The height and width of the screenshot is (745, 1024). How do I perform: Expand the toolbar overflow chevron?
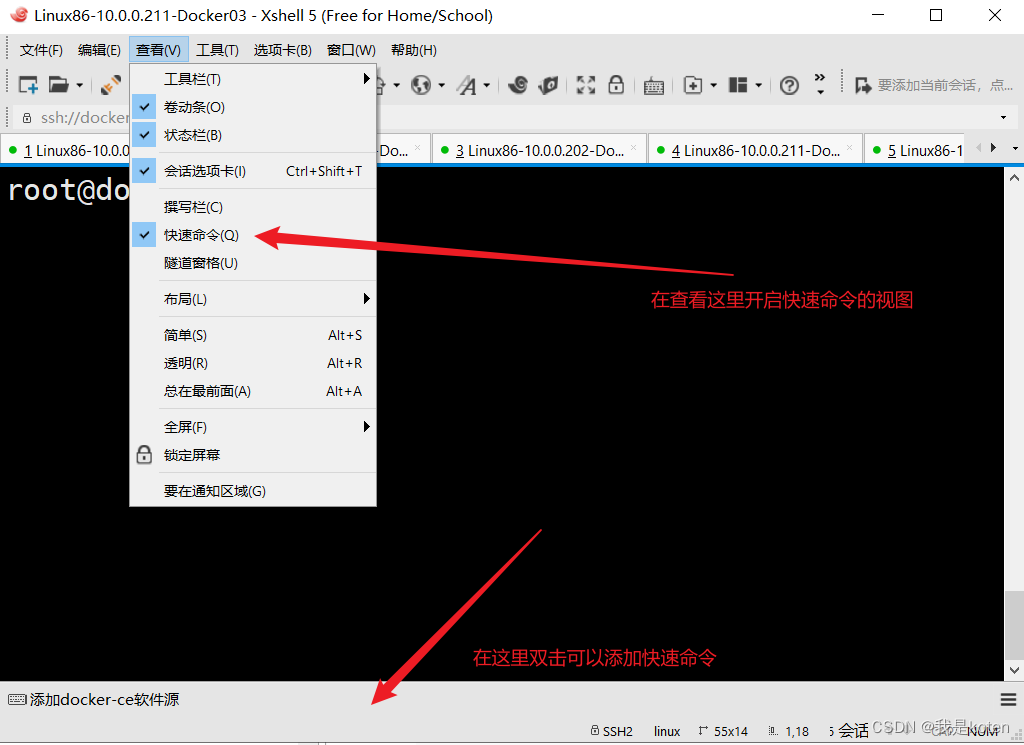[820, 84]
